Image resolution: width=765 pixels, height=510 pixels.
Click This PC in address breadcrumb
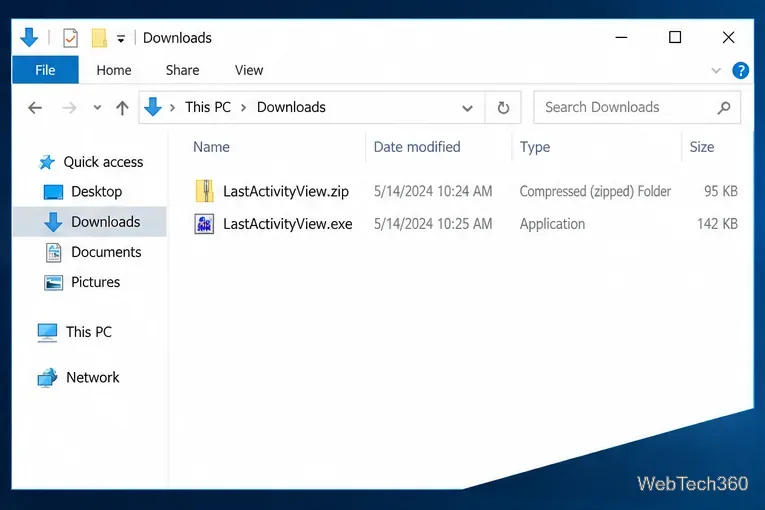(208, 107)
